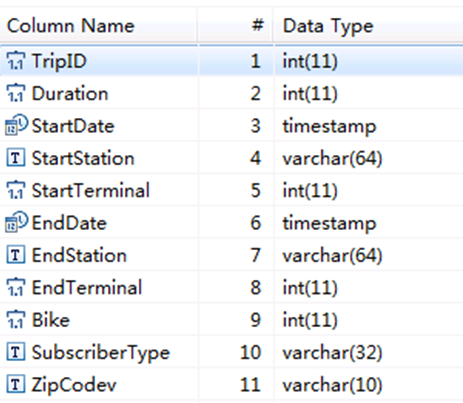Click the text icon for SubscriberType

click(x=16, y=352)
